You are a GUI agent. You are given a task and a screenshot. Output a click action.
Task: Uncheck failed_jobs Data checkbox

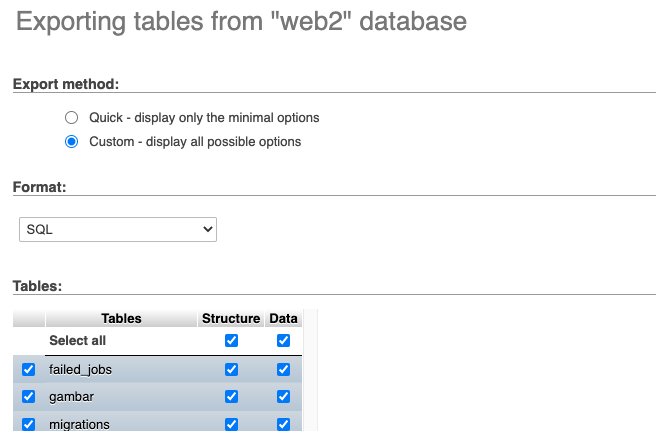[x=284, y=370]
